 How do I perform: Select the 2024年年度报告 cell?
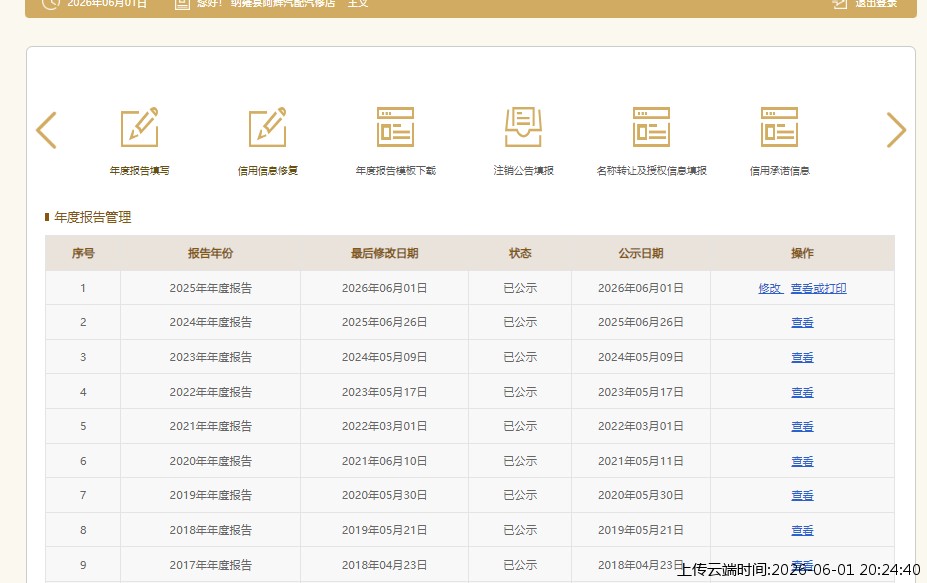click(210, 322)
